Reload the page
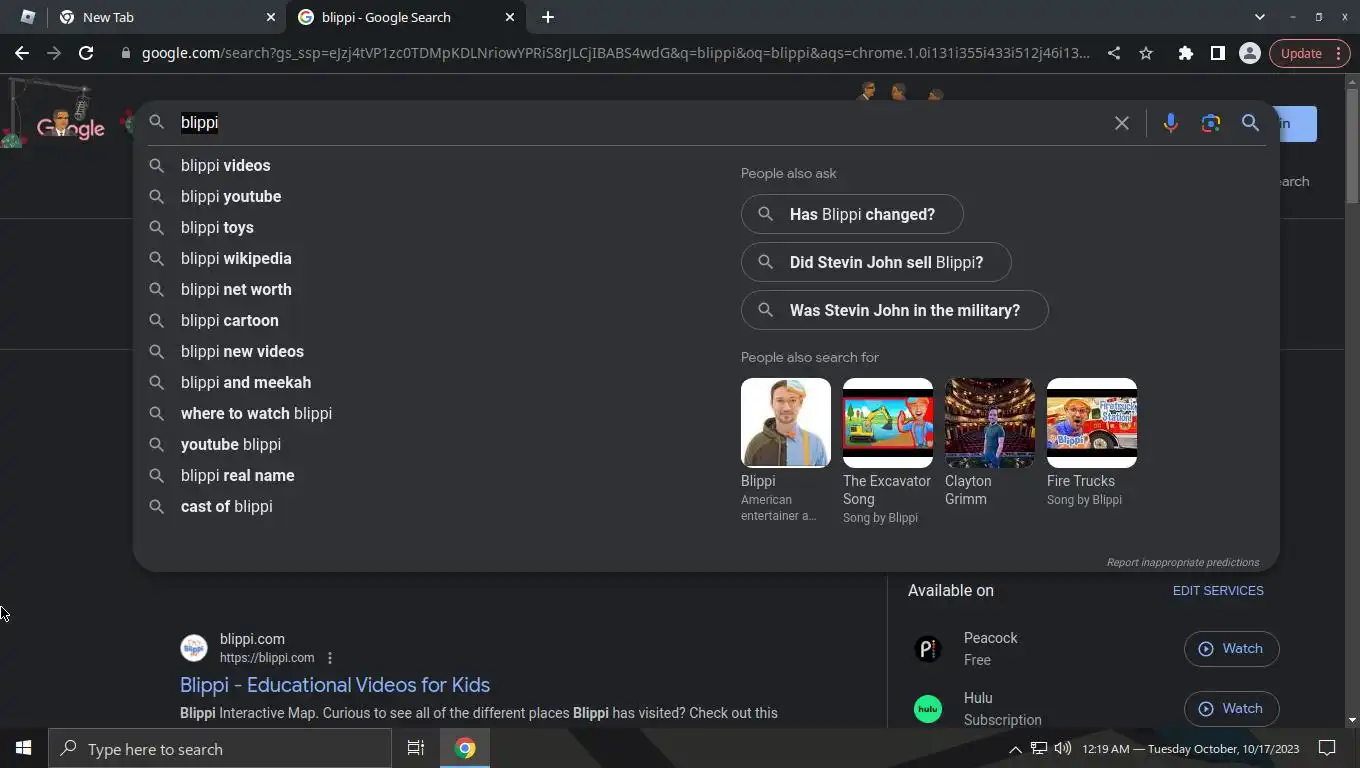Screen dimensions: 1360x768 [86, 53]
